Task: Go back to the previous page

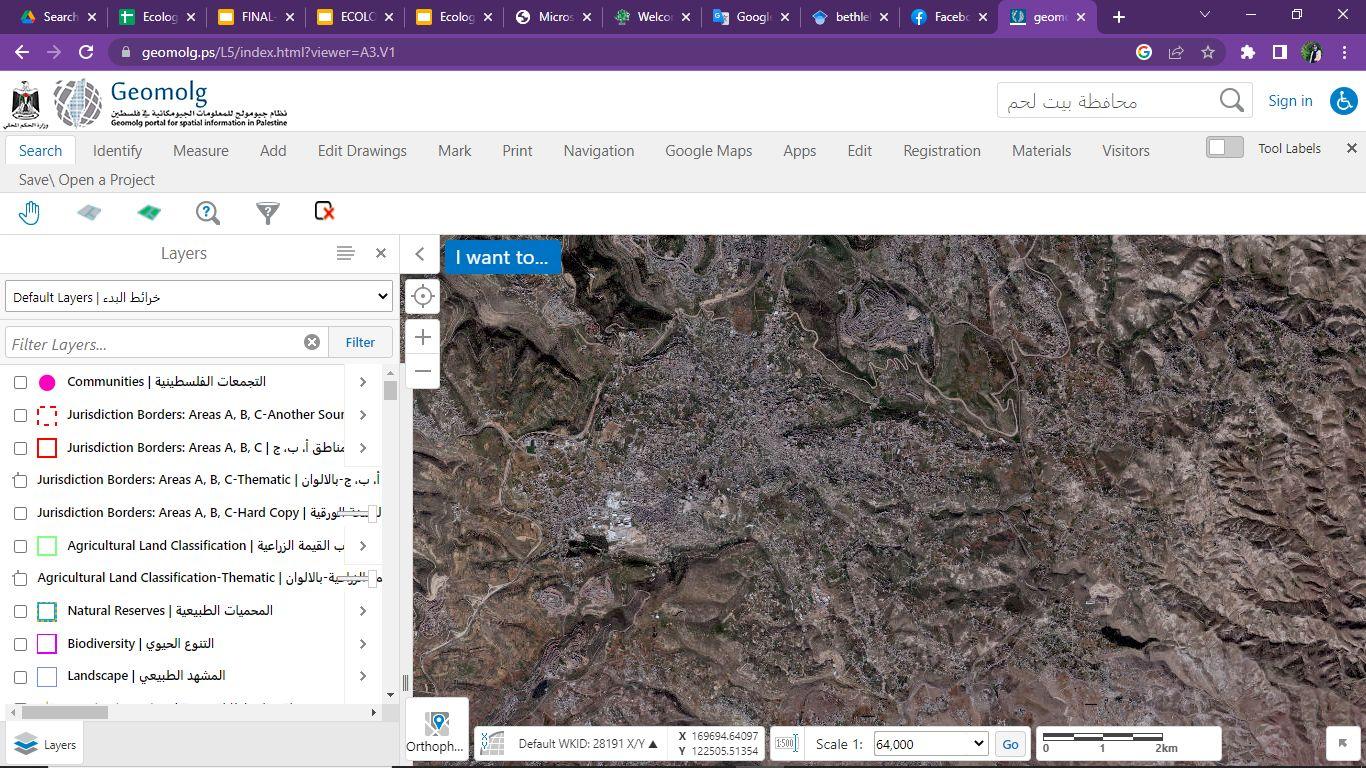Action: coord(22,52)
